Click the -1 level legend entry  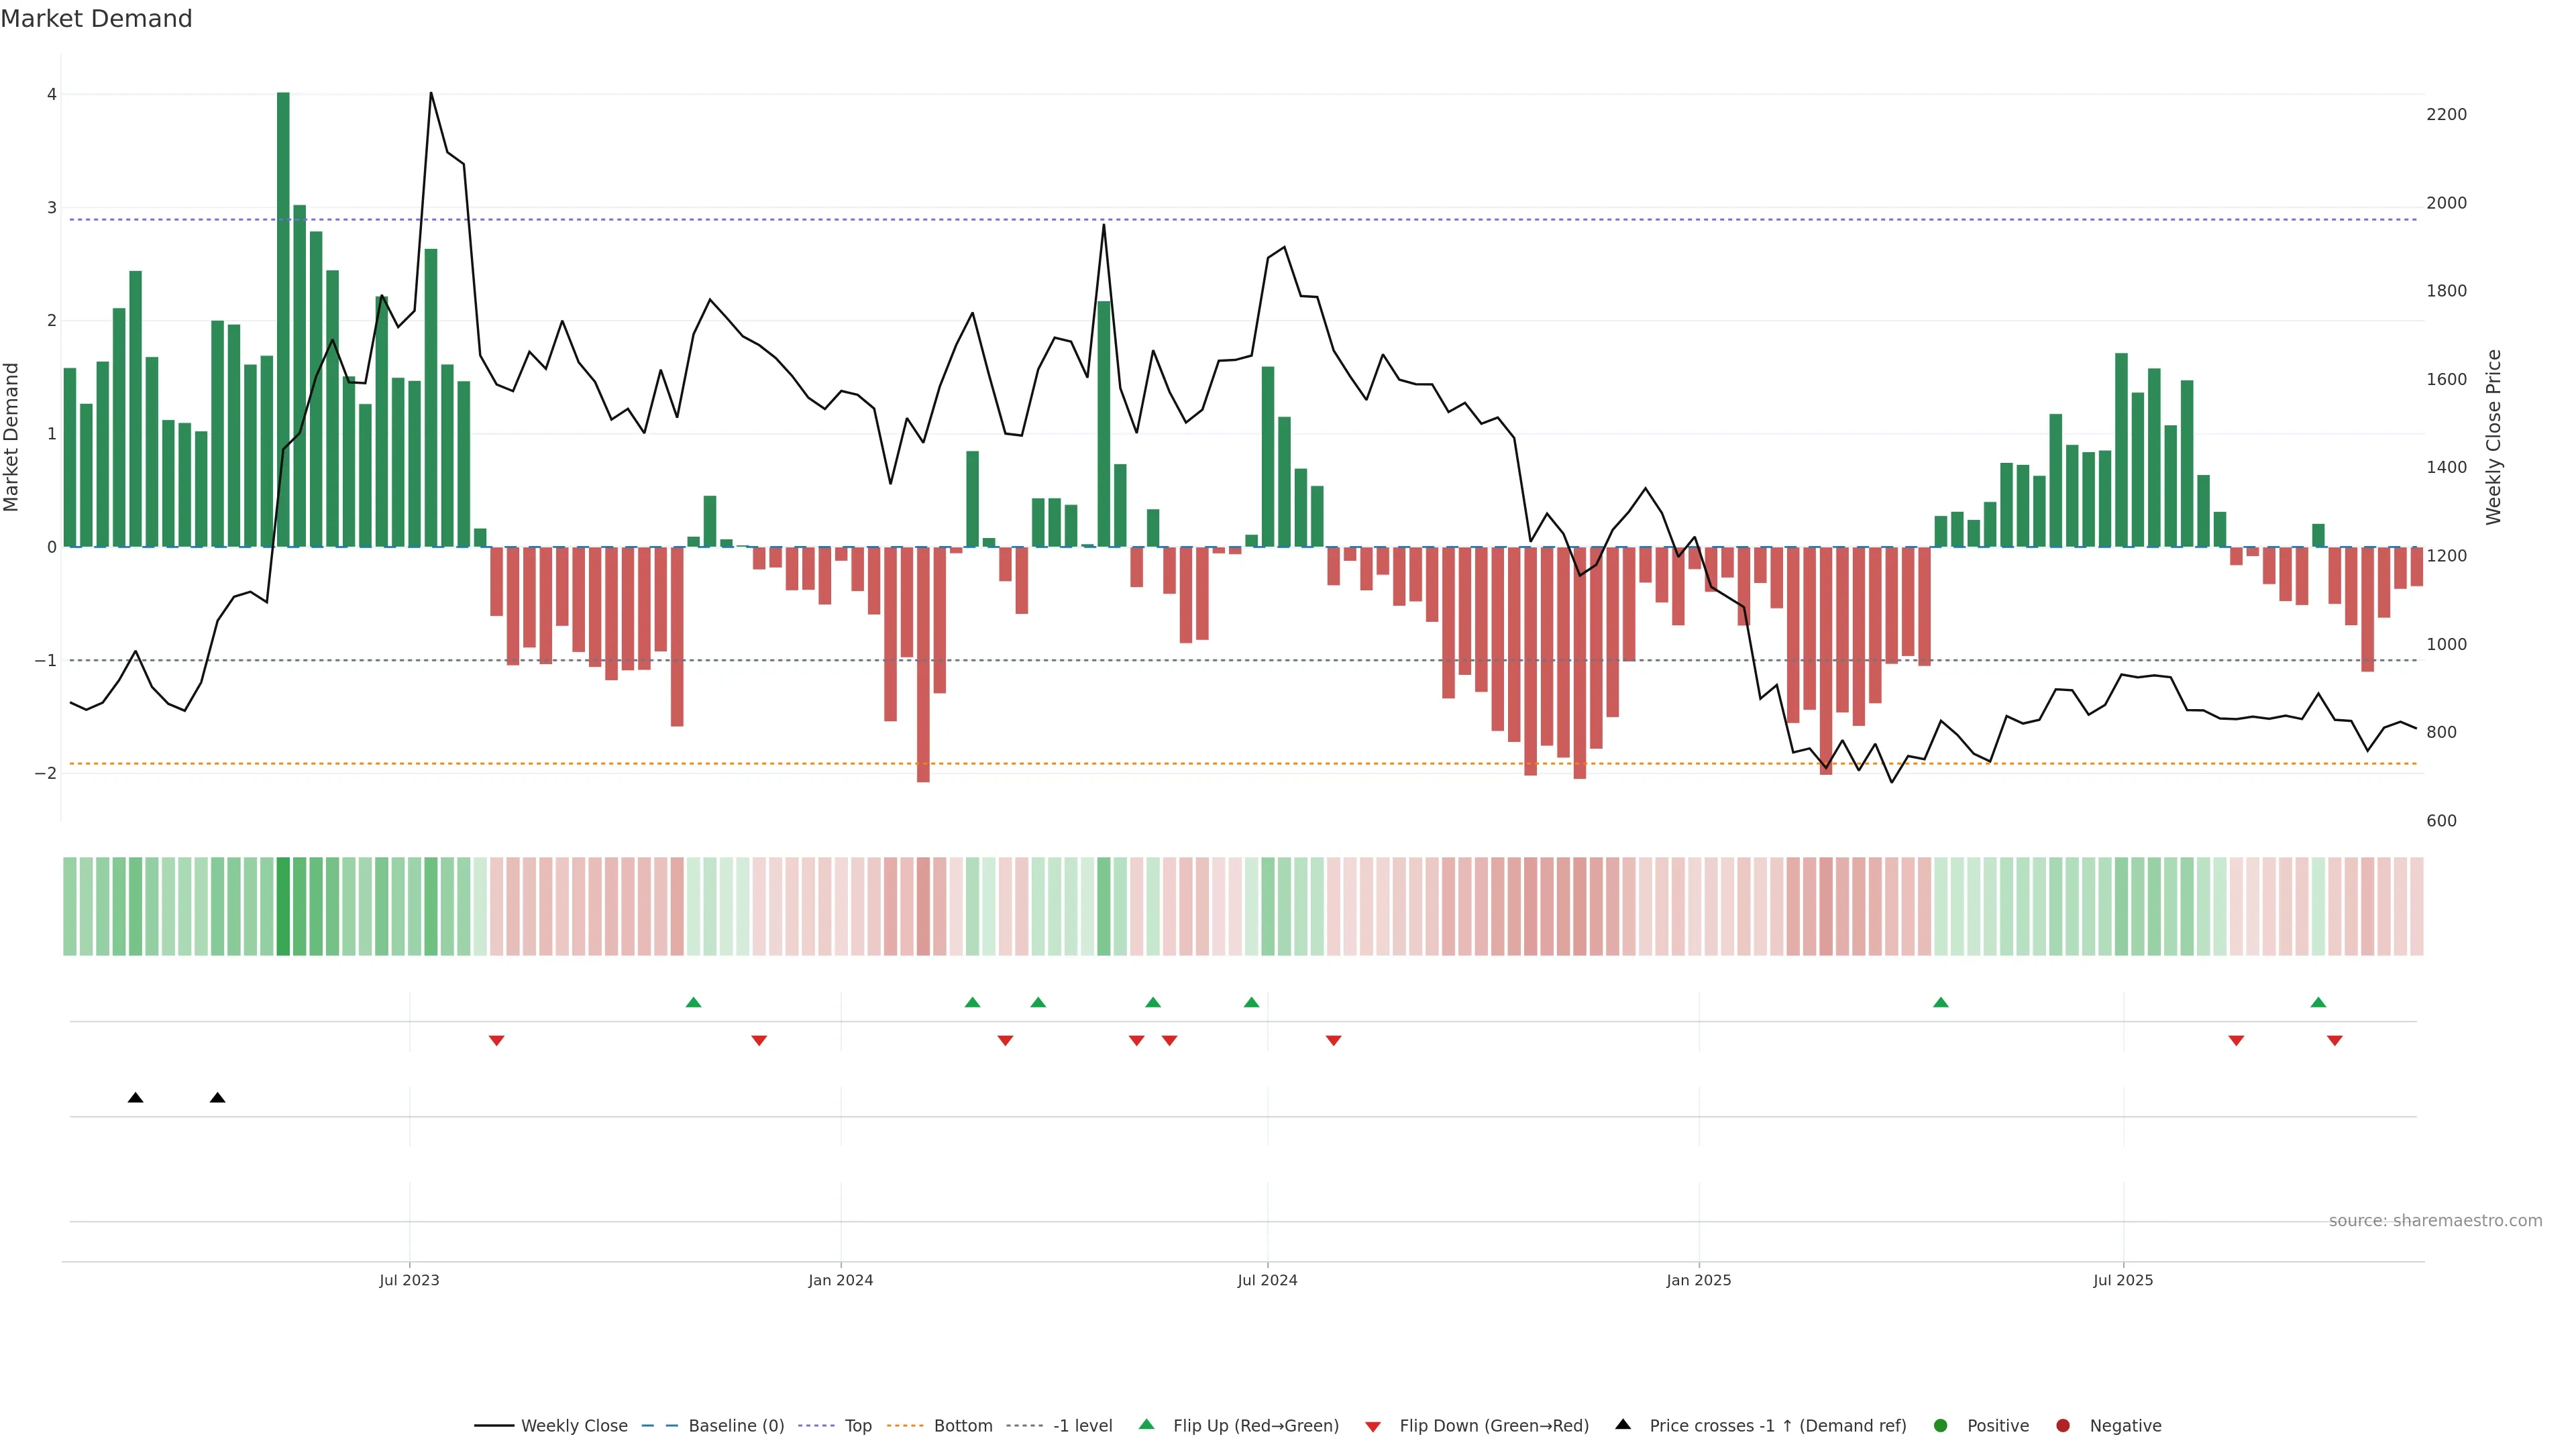click(1082, 1426)
